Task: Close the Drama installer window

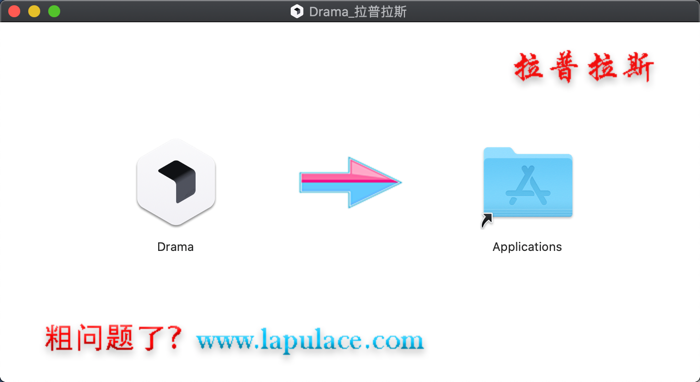Action: coord(14,11)
